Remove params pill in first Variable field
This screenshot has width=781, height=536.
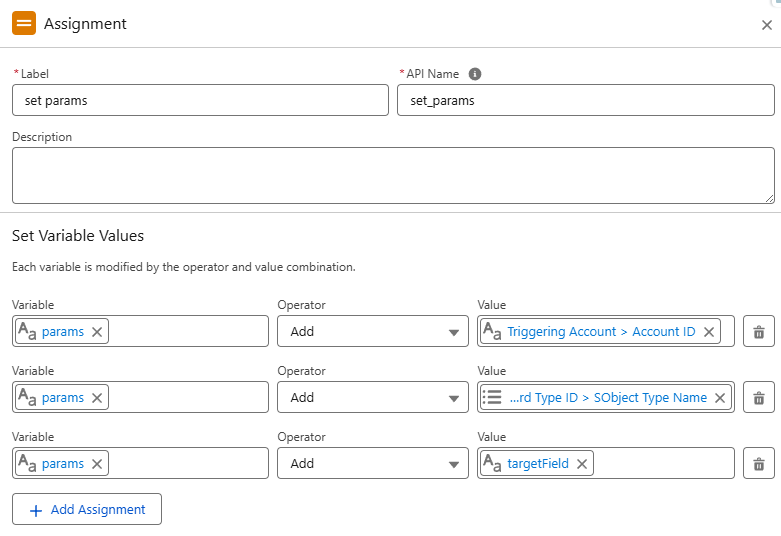click(x=97, y=332)
